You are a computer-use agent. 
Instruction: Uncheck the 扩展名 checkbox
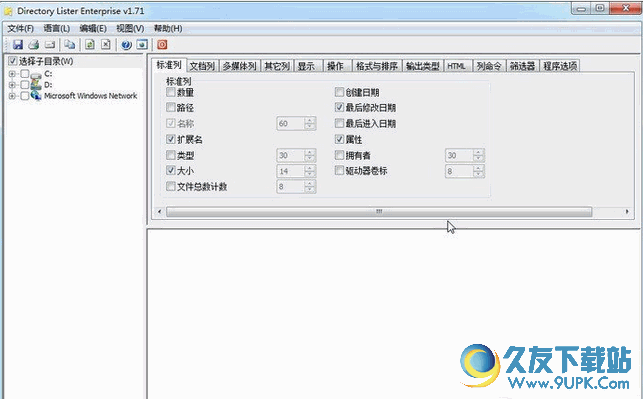[x=171, y=139]
